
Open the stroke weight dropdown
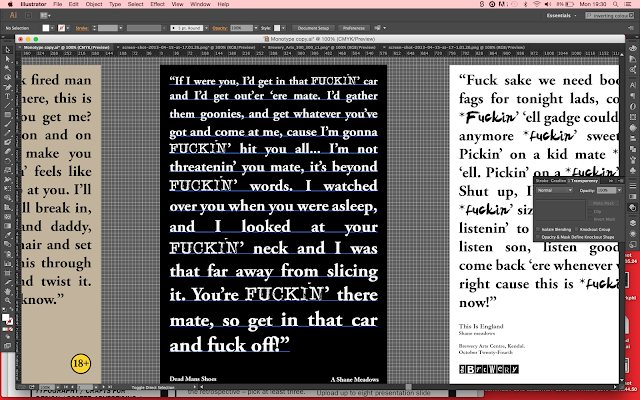(x=121, y=28)
